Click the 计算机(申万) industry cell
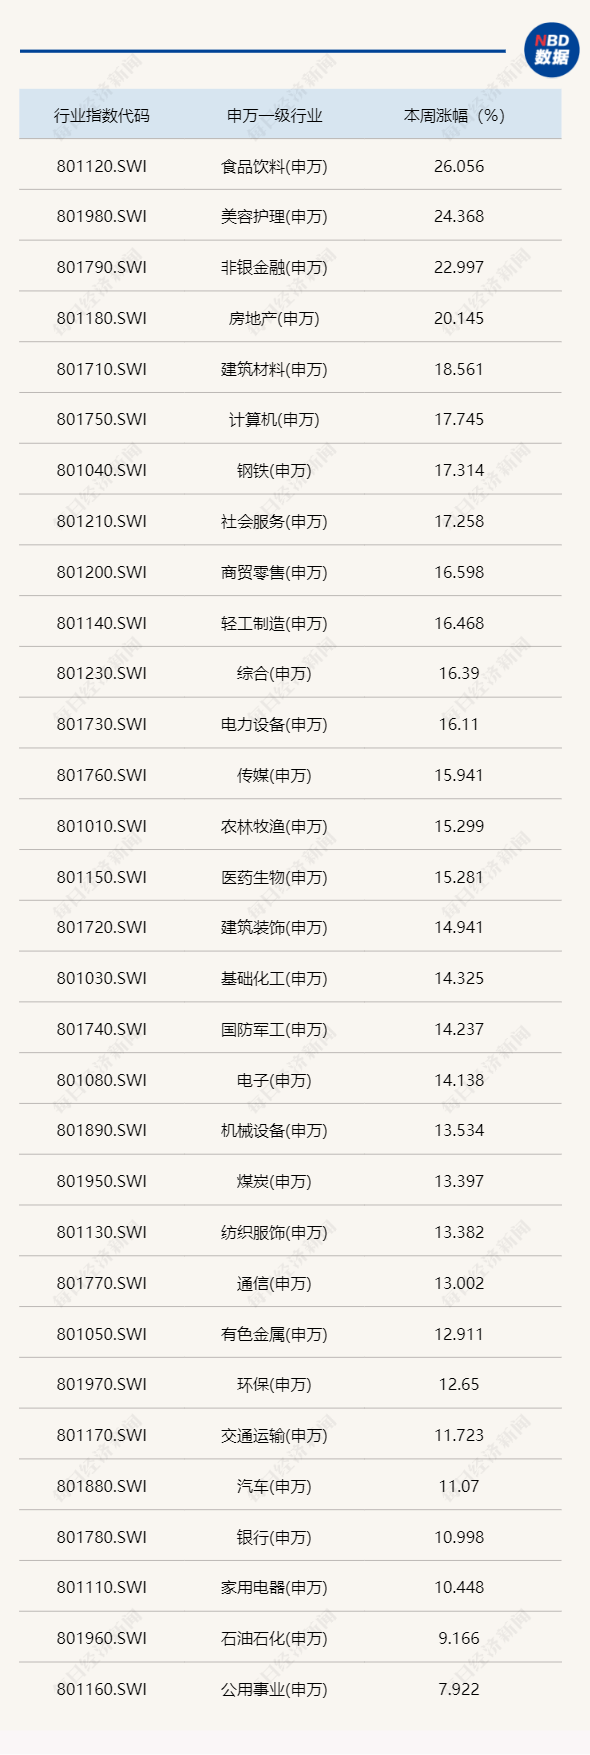The image size is (590, 1755). pos(275,420)
